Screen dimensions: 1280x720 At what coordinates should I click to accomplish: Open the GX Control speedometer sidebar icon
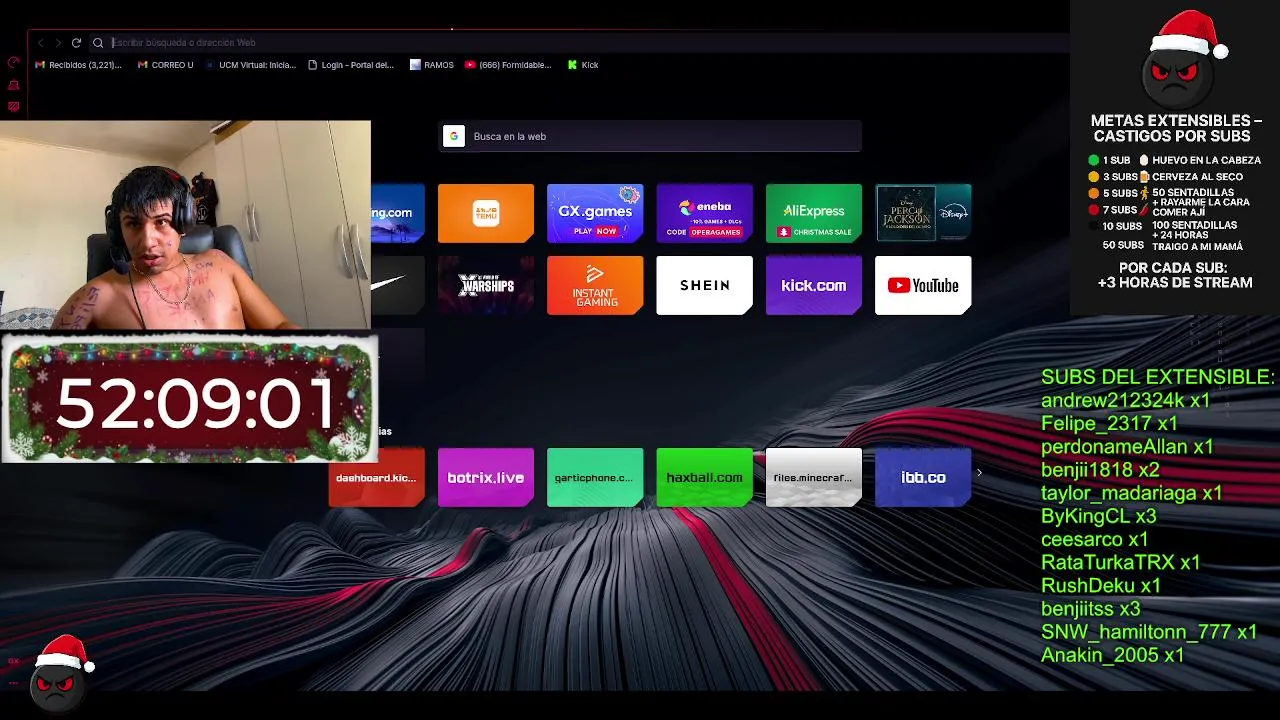pyautogui.click(x=13, y=62)
